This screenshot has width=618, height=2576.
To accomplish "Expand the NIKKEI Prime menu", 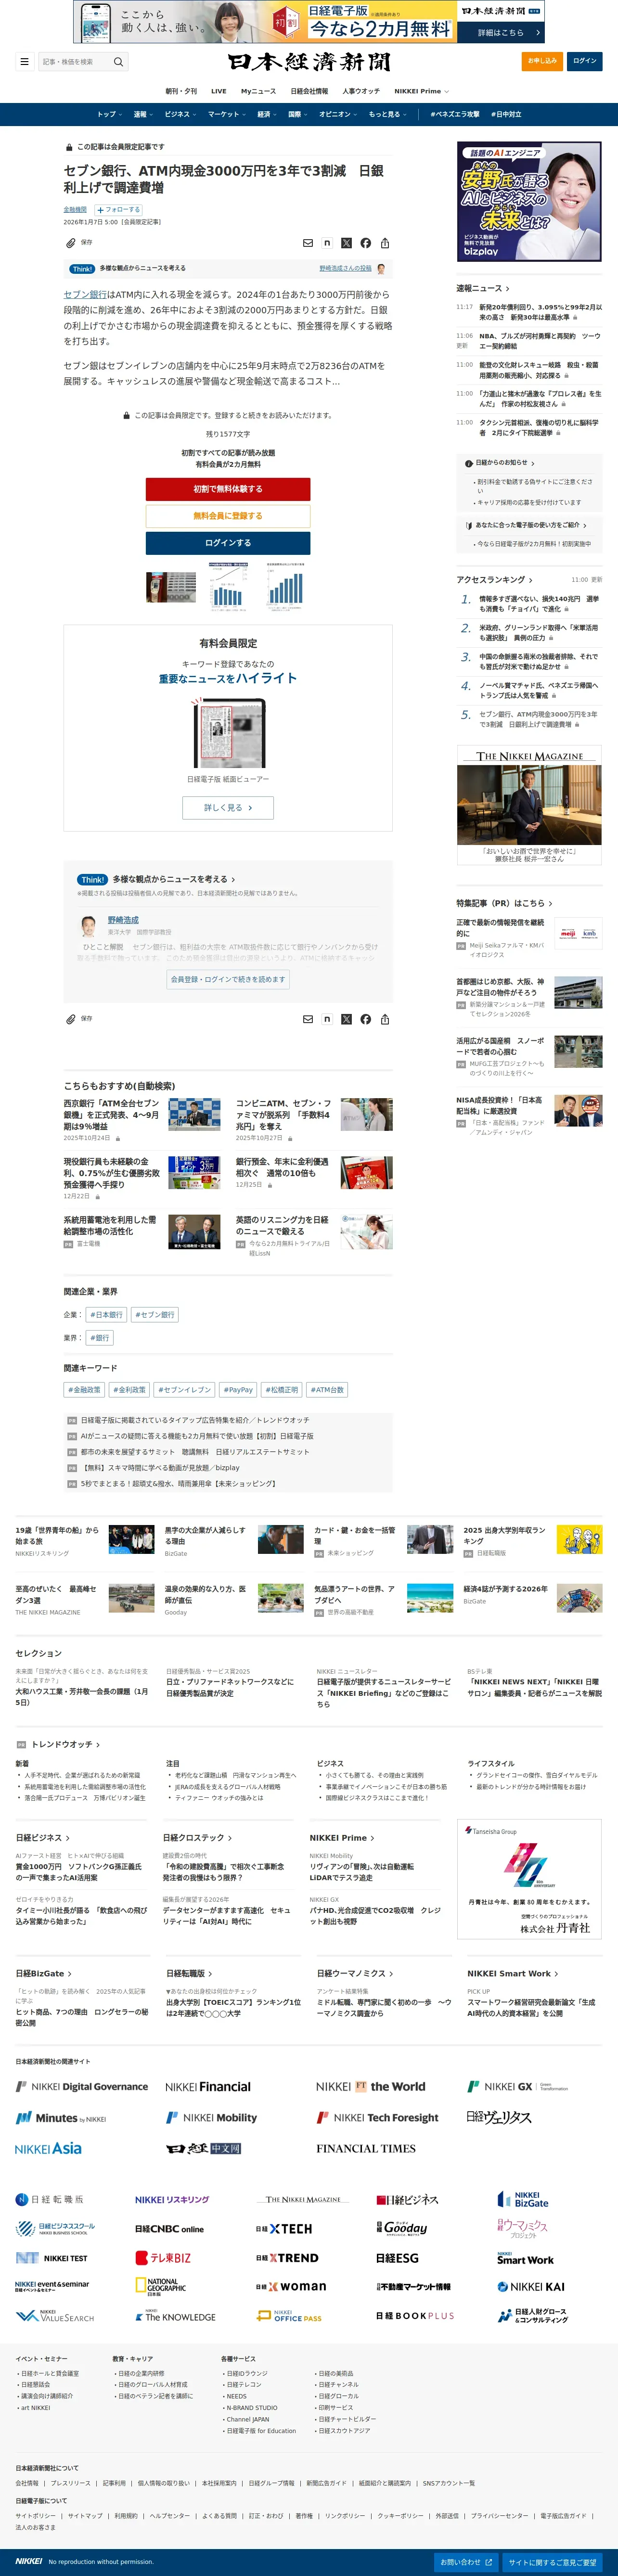I will pyautogui.click(x=421, y=91).
